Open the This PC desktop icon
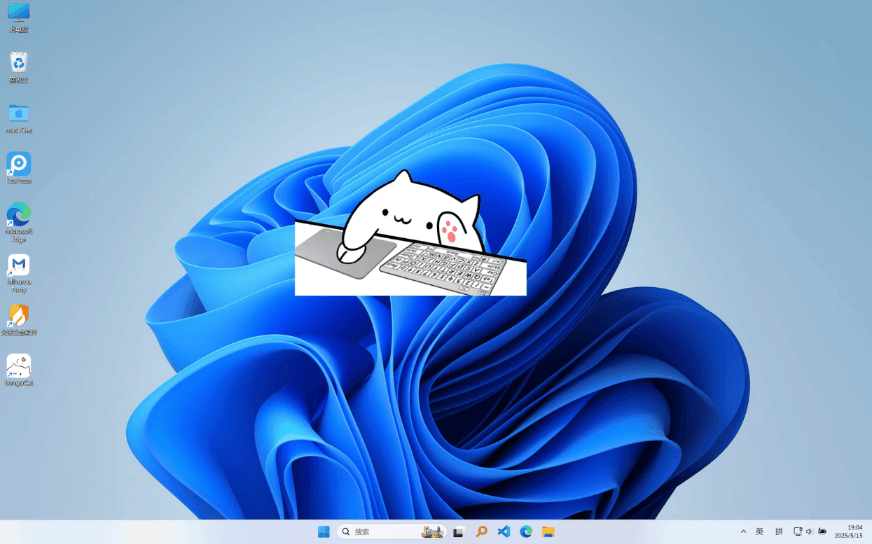Image resolution: width=872 pixels, height=544 pixels. 18,17
